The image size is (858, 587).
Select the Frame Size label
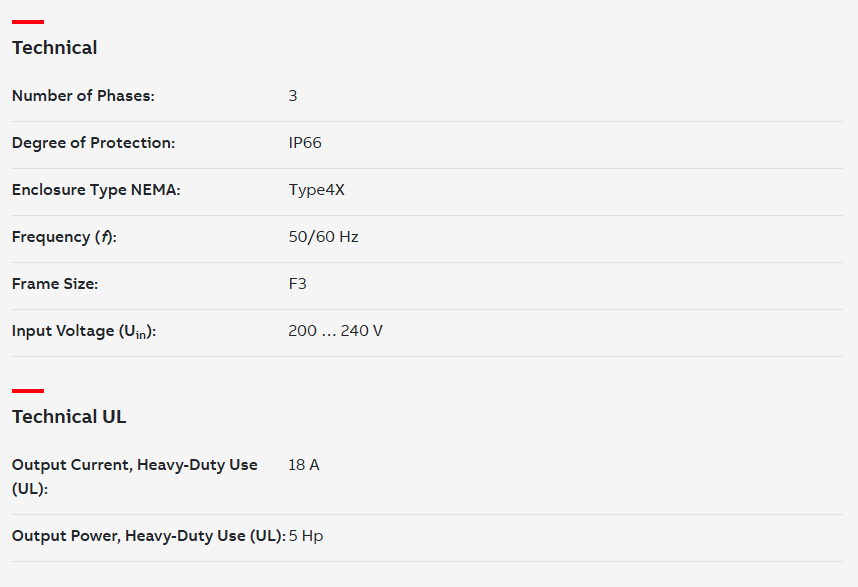tap(55, 284)
